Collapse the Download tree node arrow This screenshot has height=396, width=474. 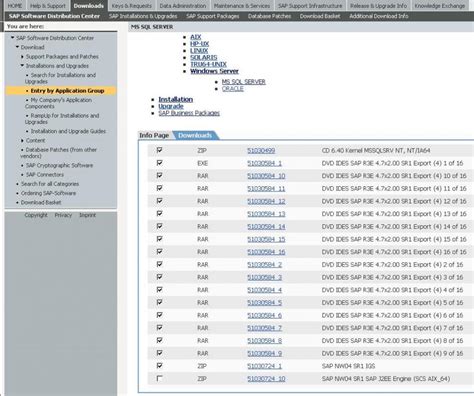pos(17,47)
